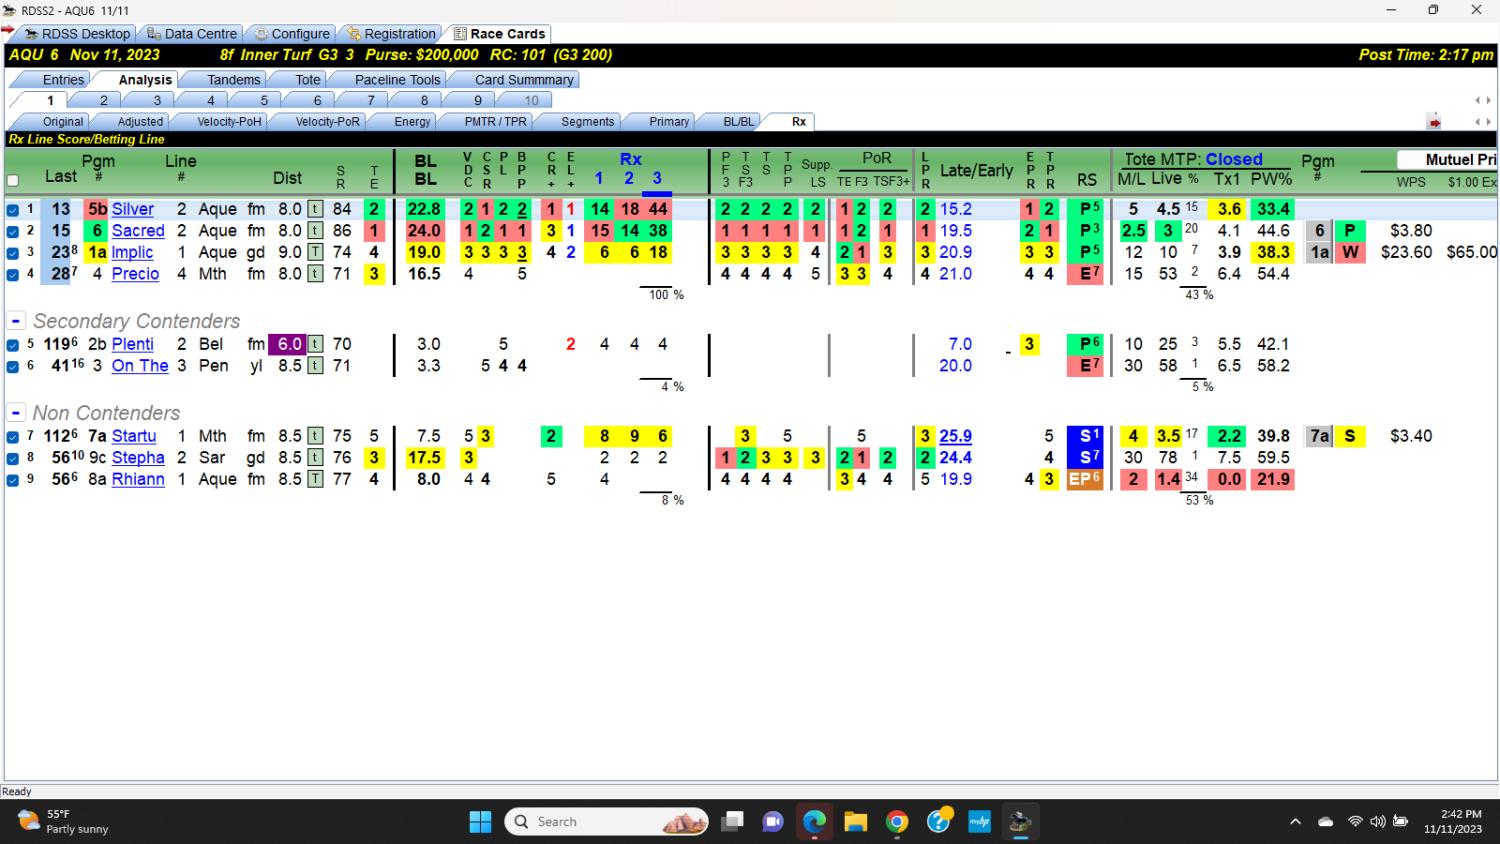Open the blue question-mark help app in taskbar
Image resolution: width=1500 pixels, height=844 pixels.
click(x=939, y=821)
